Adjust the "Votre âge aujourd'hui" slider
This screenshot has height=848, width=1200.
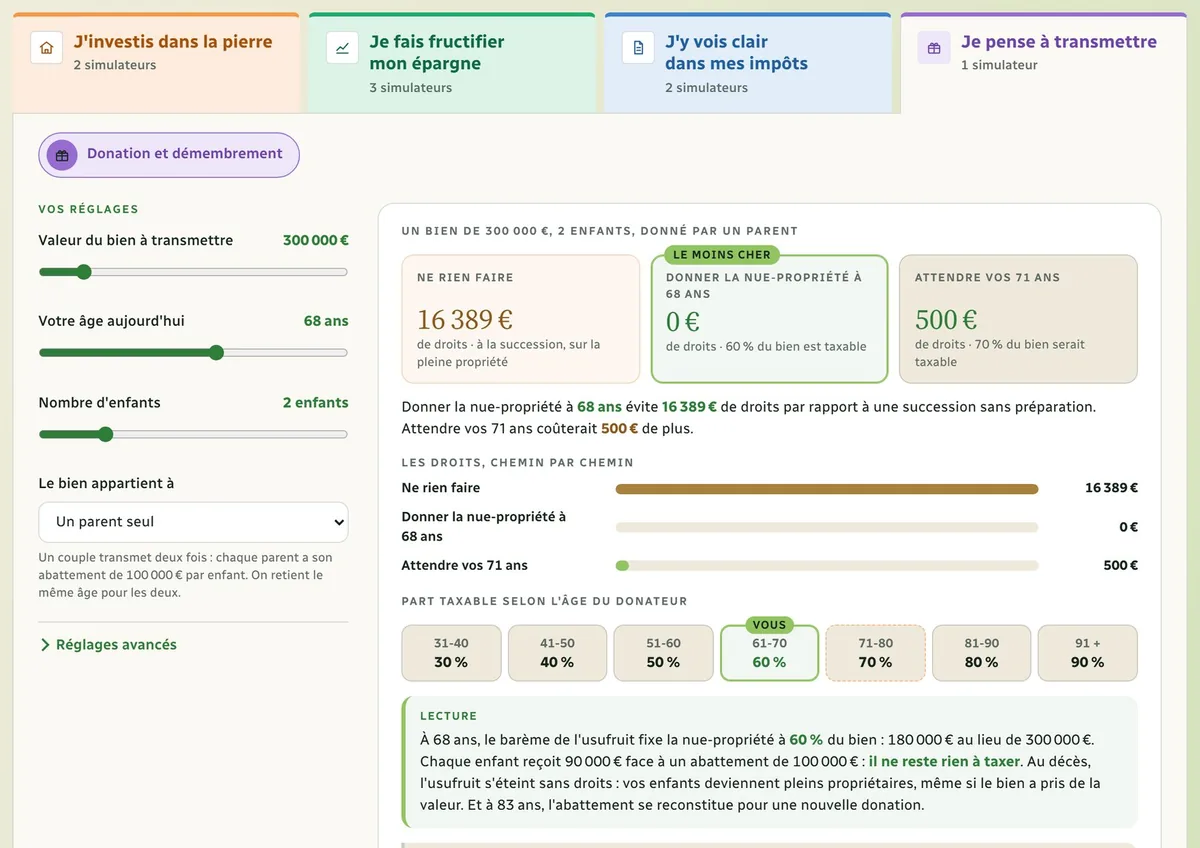point(193,353)
